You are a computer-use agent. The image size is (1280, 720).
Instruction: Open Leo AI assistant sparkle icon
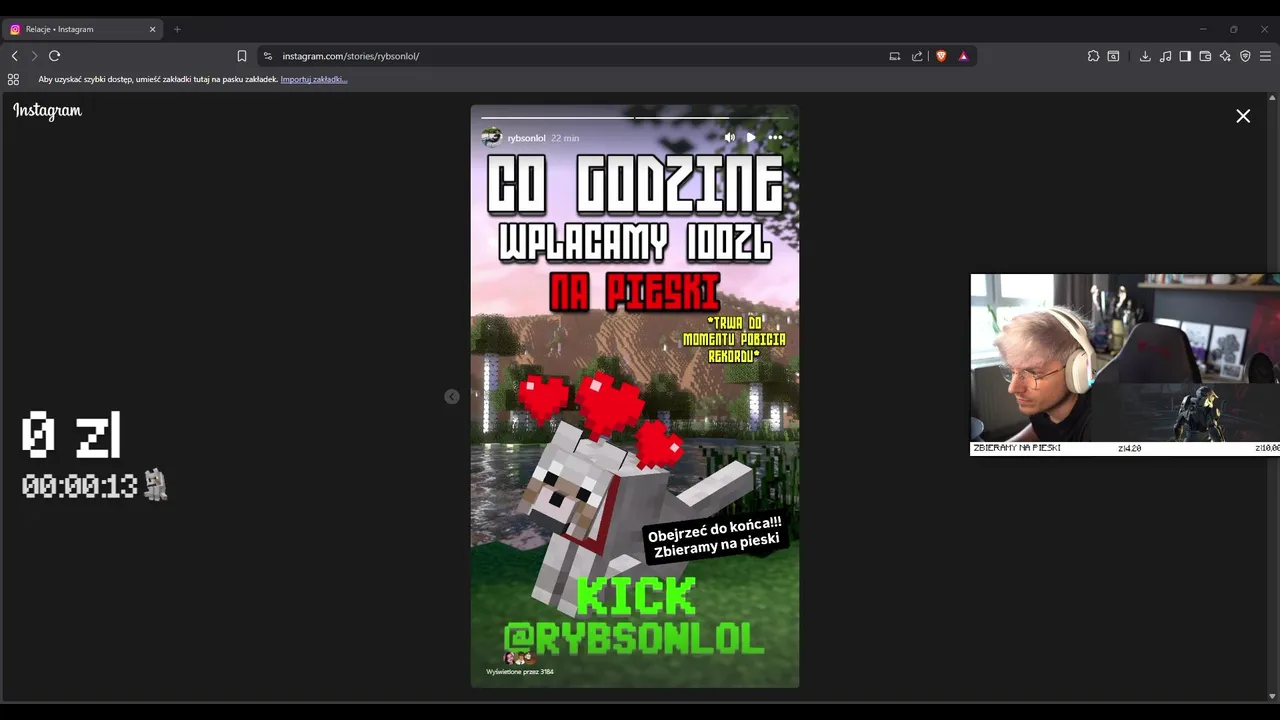[x=1225, y=56]
